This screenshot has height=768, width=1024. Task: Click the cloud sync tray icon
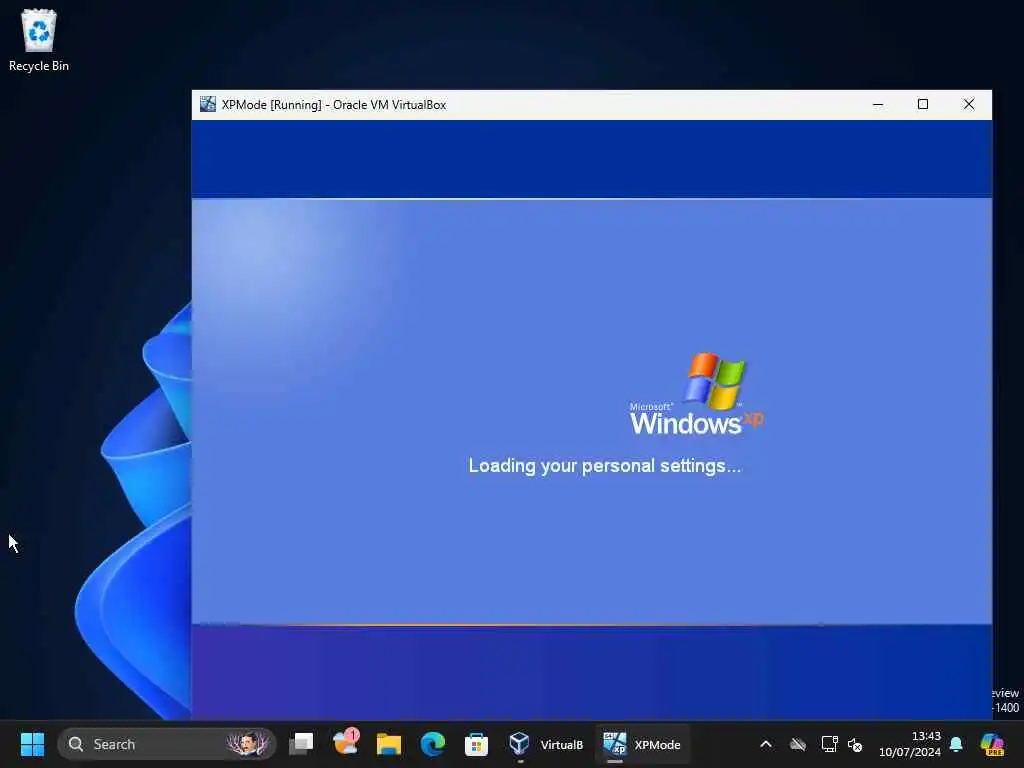tap(797, 744)
